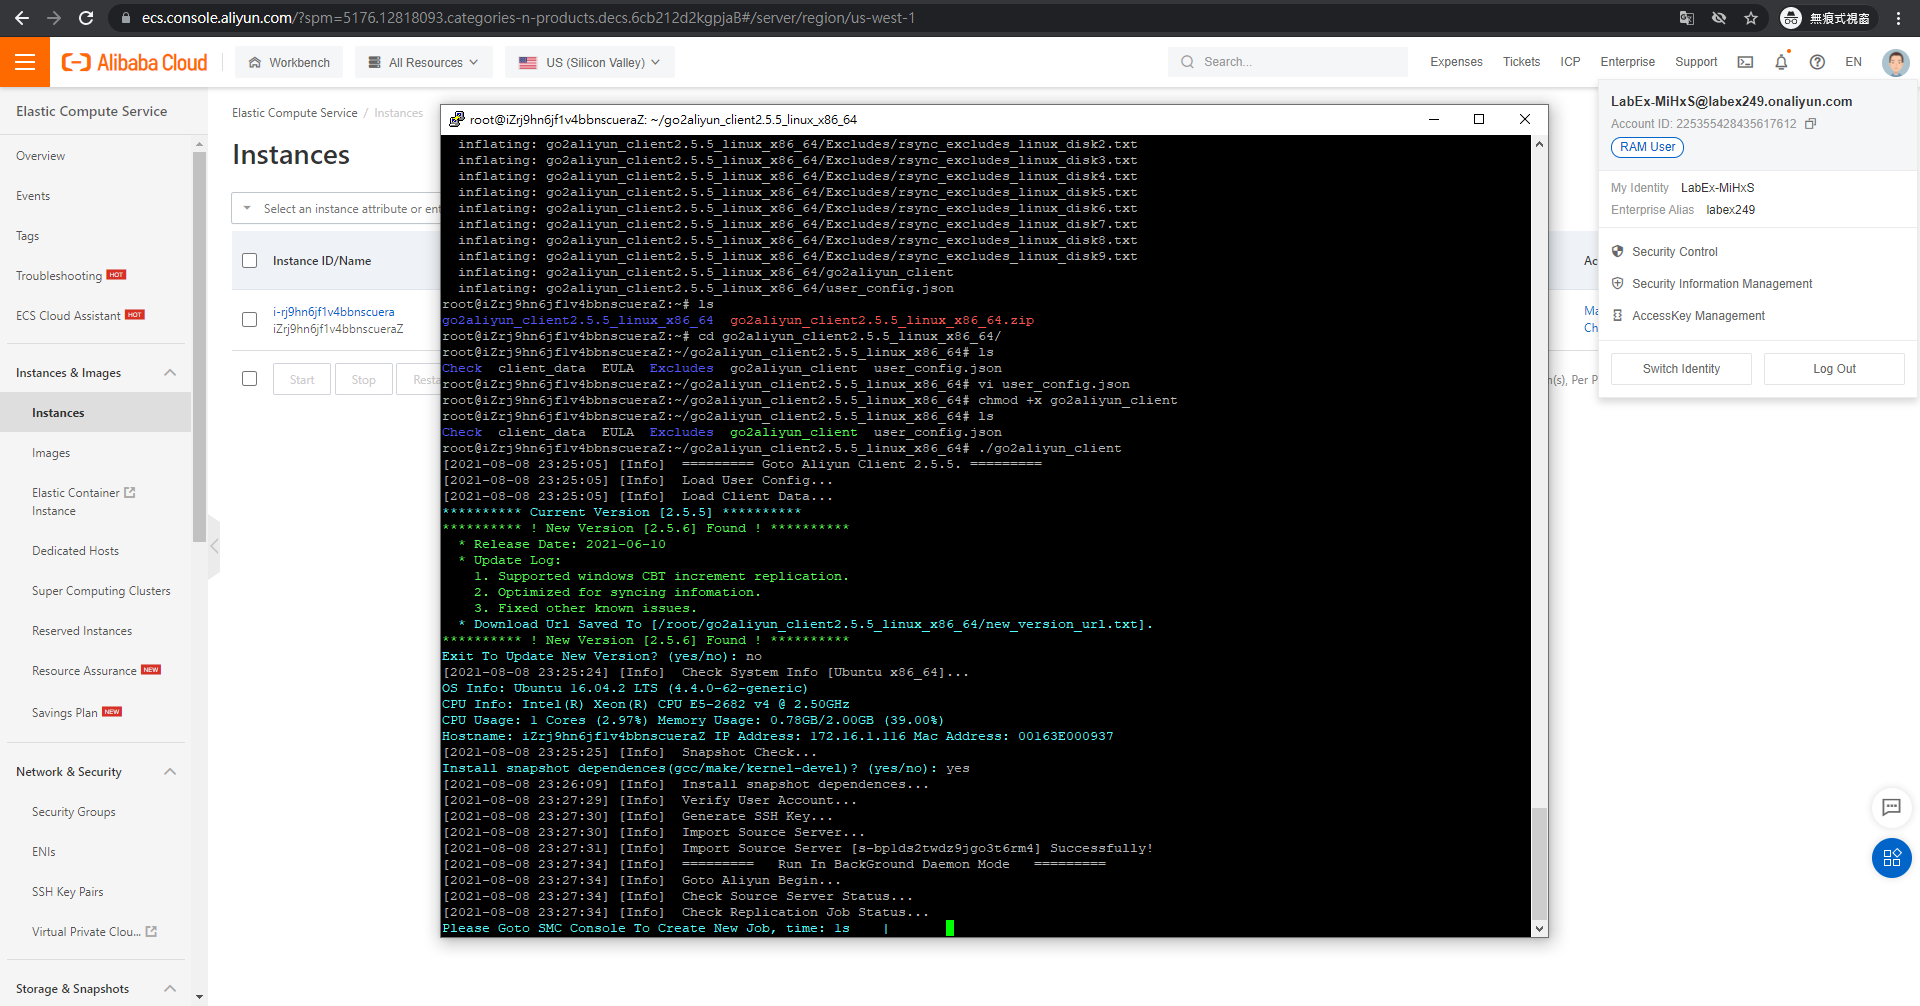Viewport: 1920px width, 1006px height.
Task: Click the Switch Identity button
Action: tap(1681, 369)
